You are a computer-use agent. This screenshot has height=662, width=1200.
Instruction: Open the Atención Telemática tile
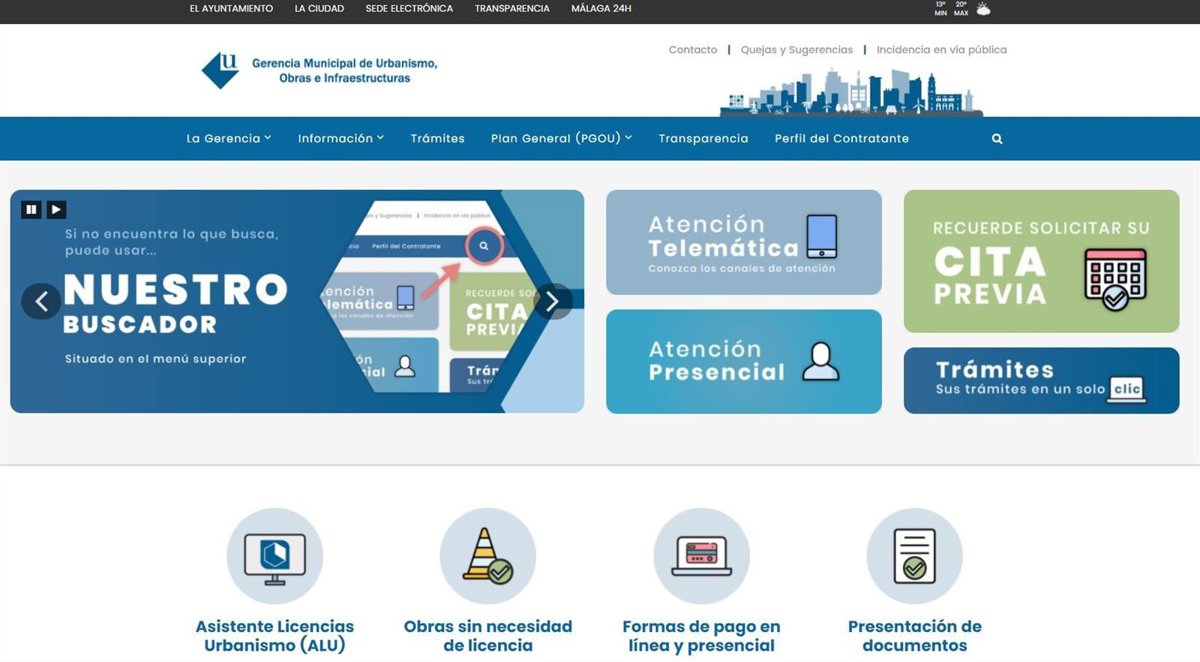[x=743, y=242]
